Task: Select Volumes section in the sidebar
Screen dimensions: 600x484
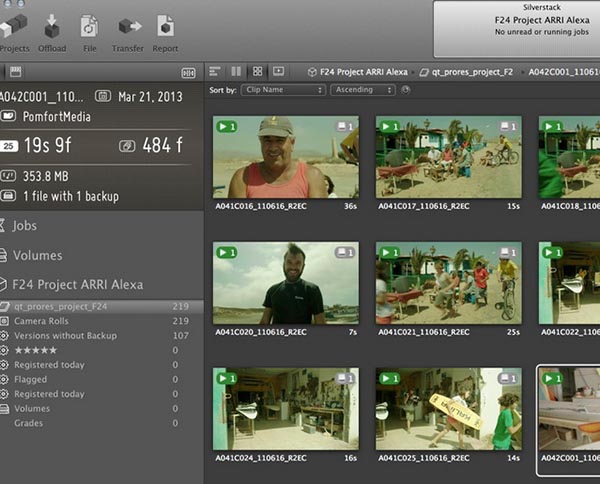Action: pyautogui.click(x=37, y=255)
